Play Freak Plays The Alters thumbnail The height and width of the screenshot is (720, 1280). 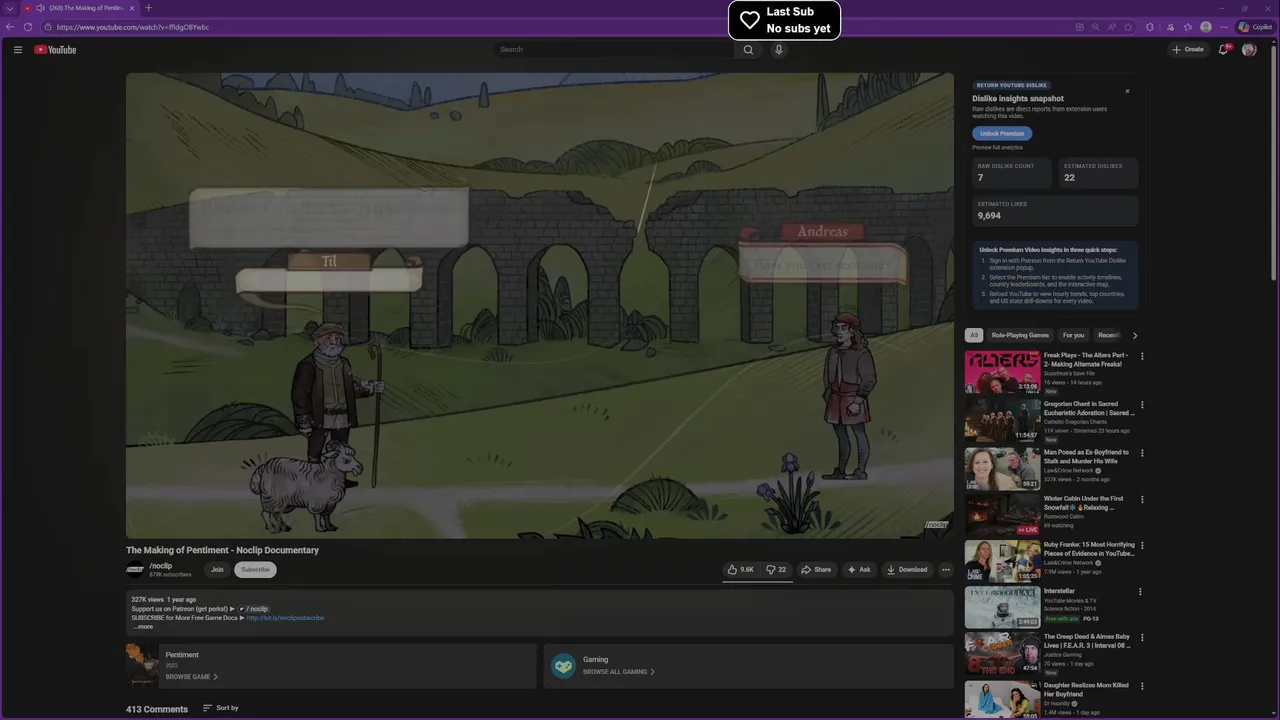point(1002,372)
